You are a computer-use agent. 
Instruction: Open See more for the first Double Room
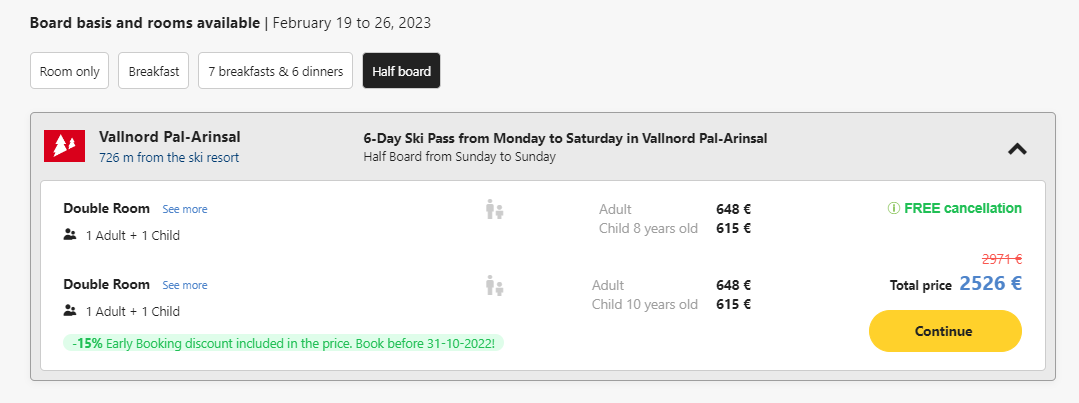184,209
